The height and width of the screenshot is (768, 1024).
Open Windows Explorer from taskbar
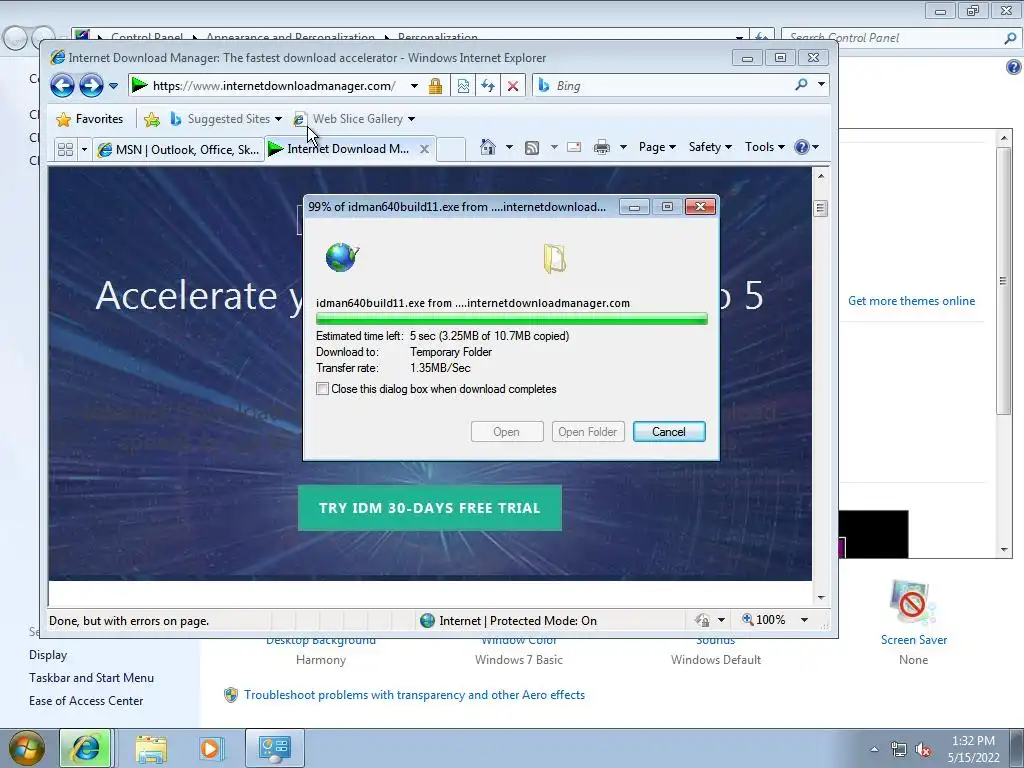pyautogui.click(x=151, y=749)
